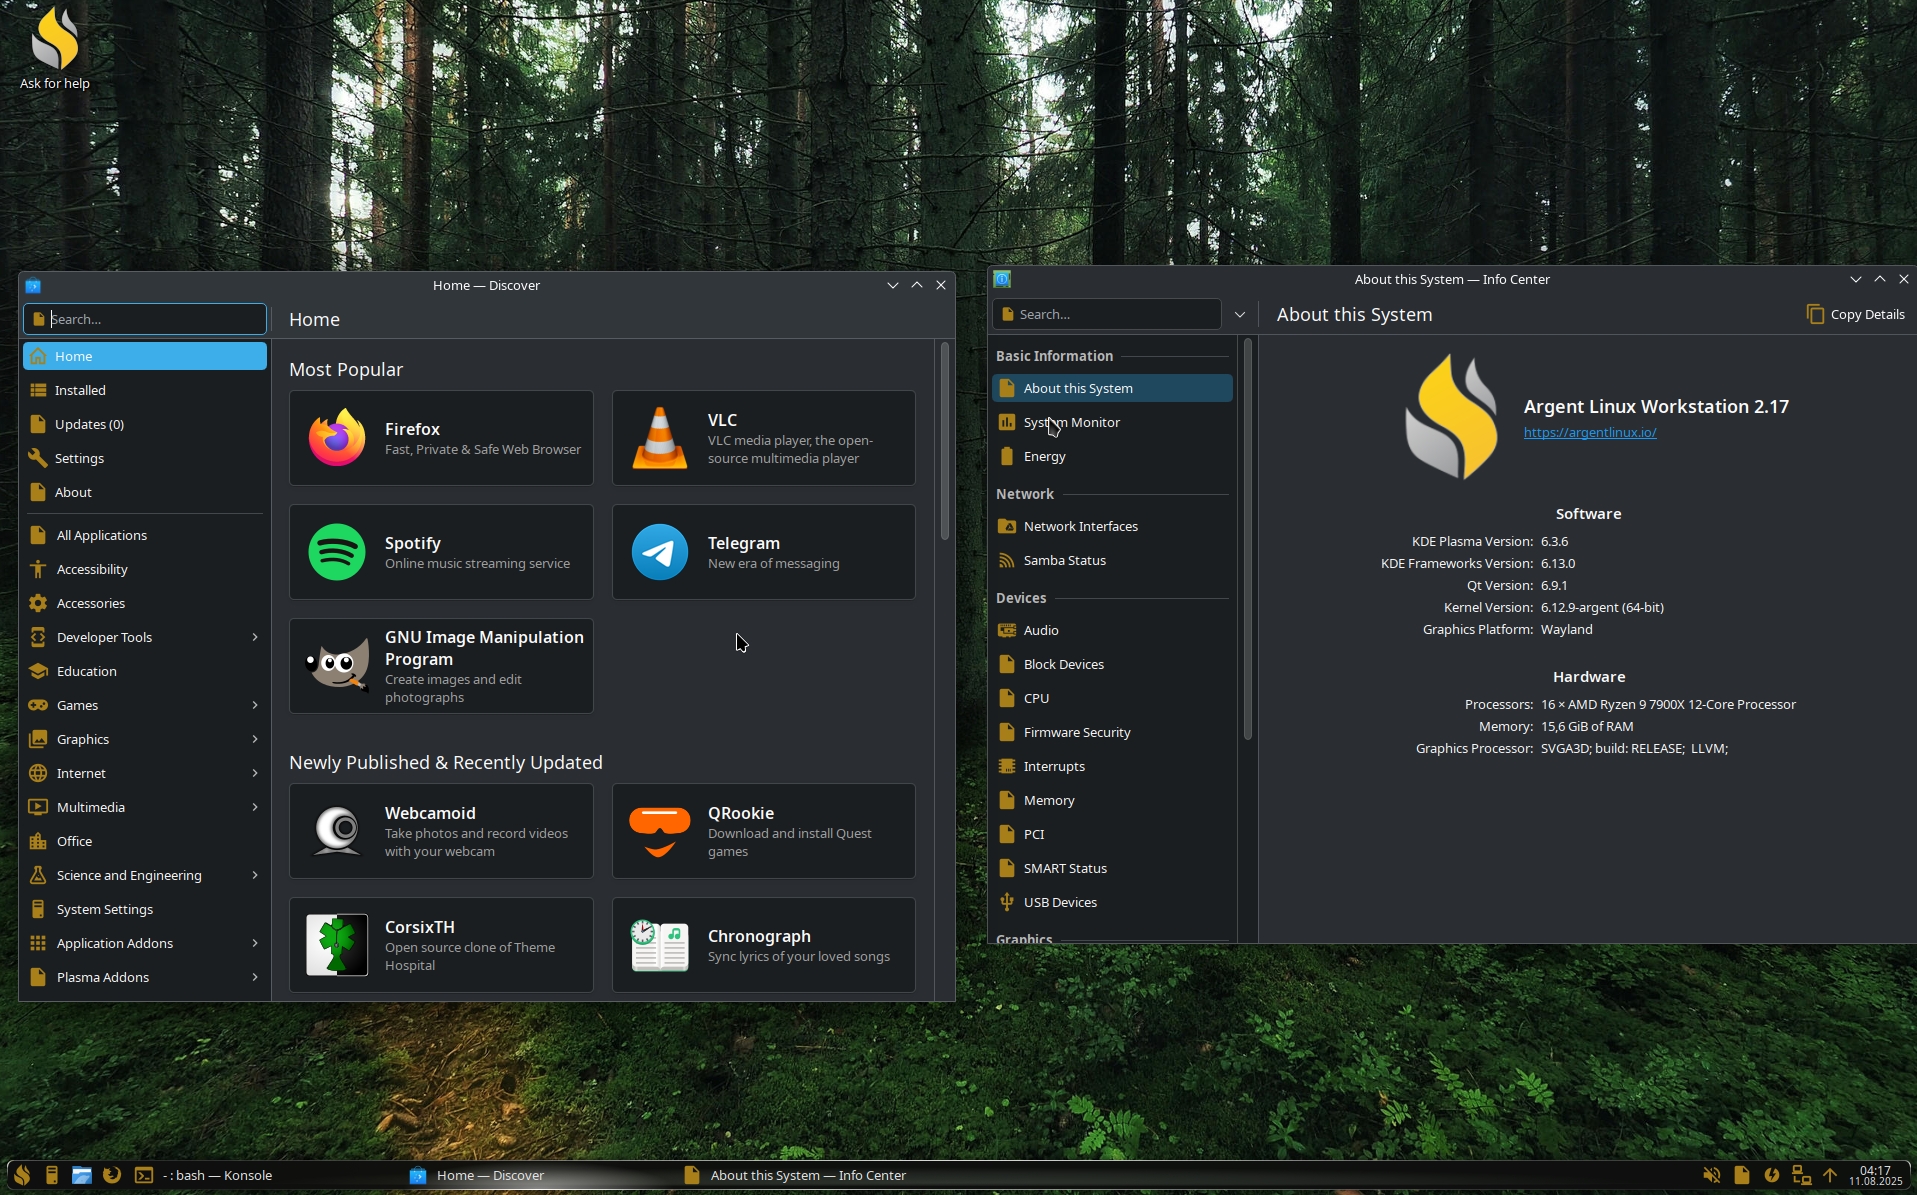Expand the Games category arrow
Image resolution: width=1917 pixels, height=1195 pixels.
coord(255,705)
